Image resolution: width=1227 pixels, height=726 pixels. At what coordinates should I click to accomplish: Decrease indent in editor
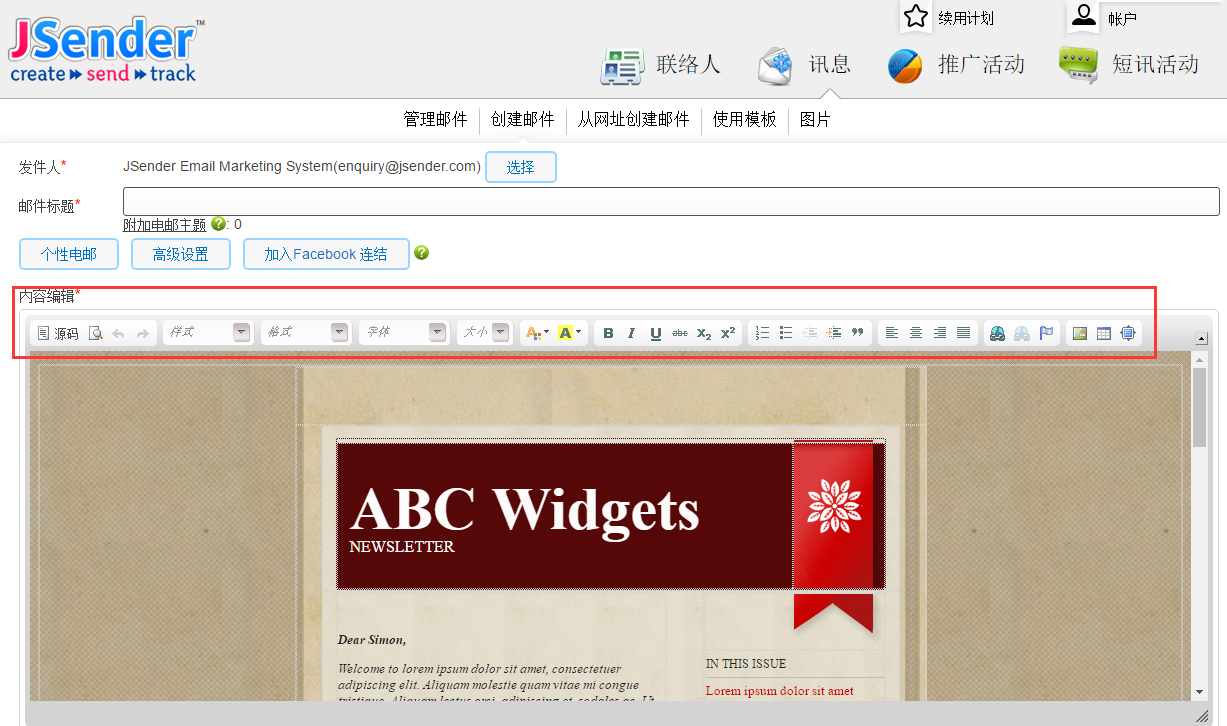coord(810,333)
